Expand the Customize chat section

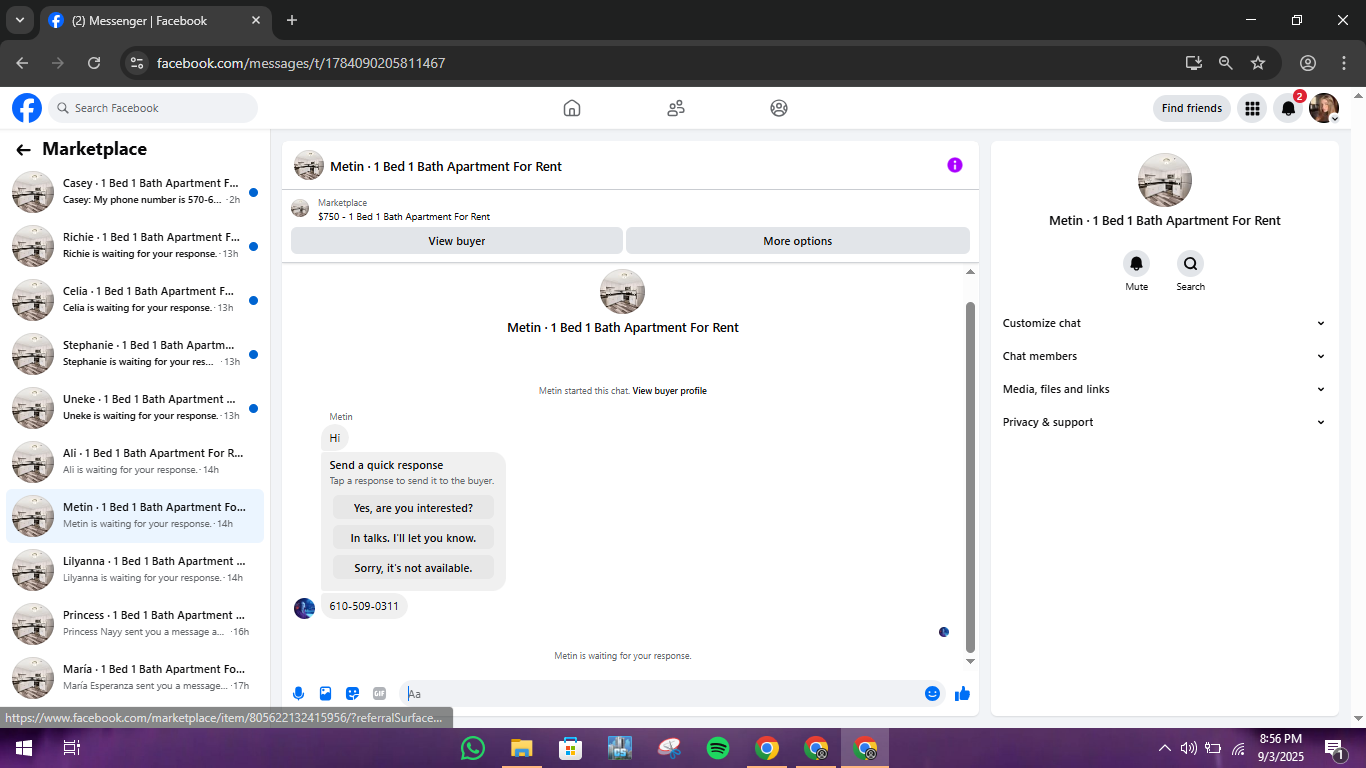(x=1164, y=323)
